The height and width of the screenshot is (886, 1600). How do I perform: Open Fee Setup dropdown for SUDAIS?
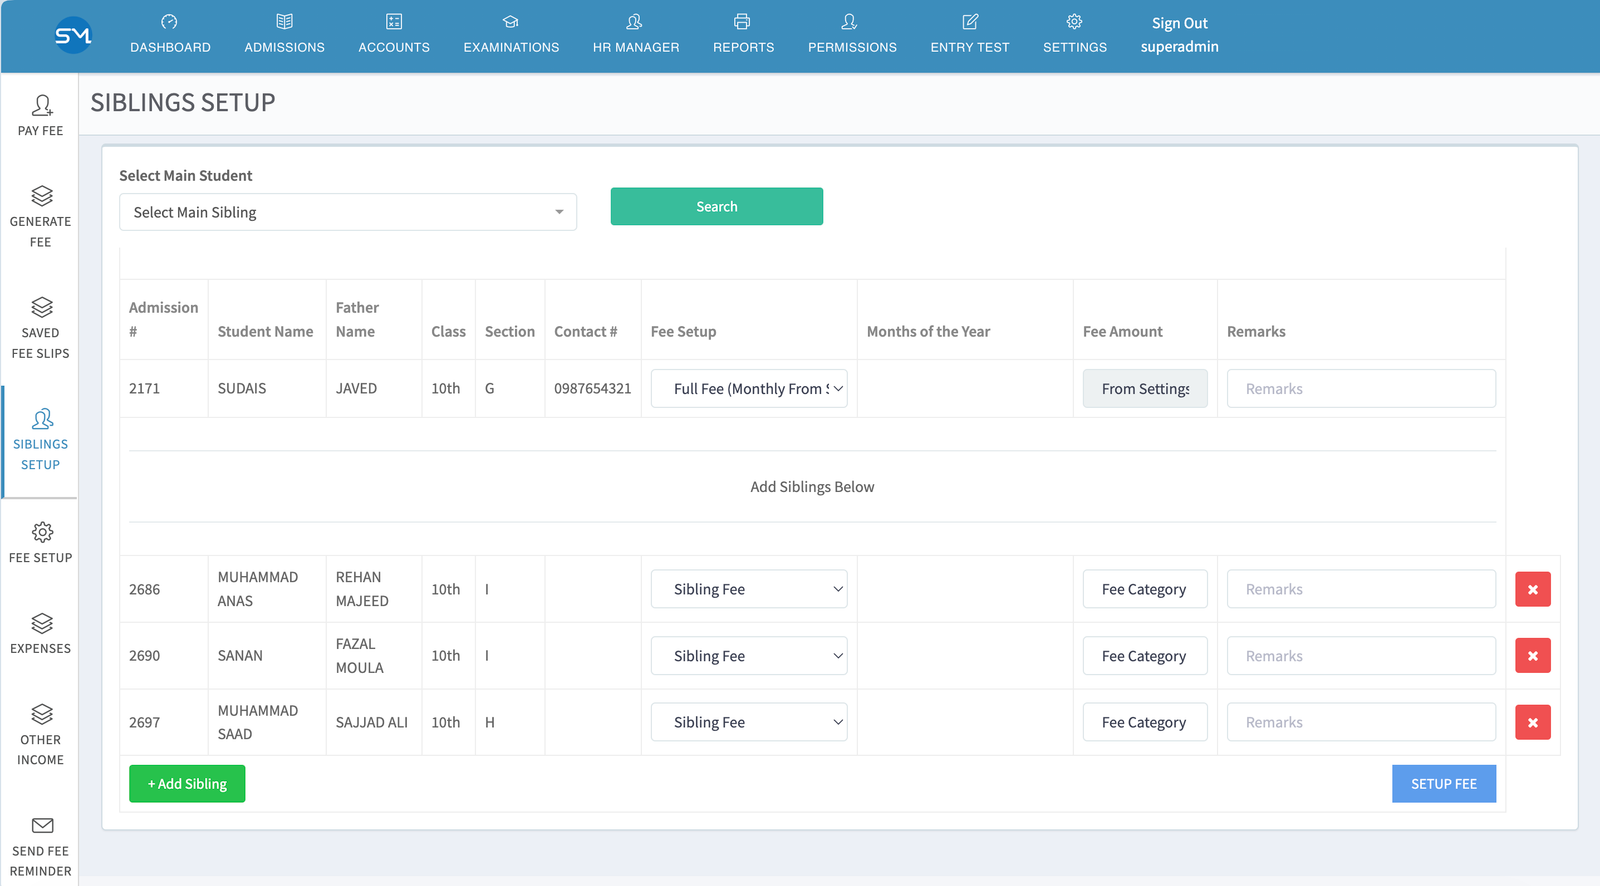(749, 389)
